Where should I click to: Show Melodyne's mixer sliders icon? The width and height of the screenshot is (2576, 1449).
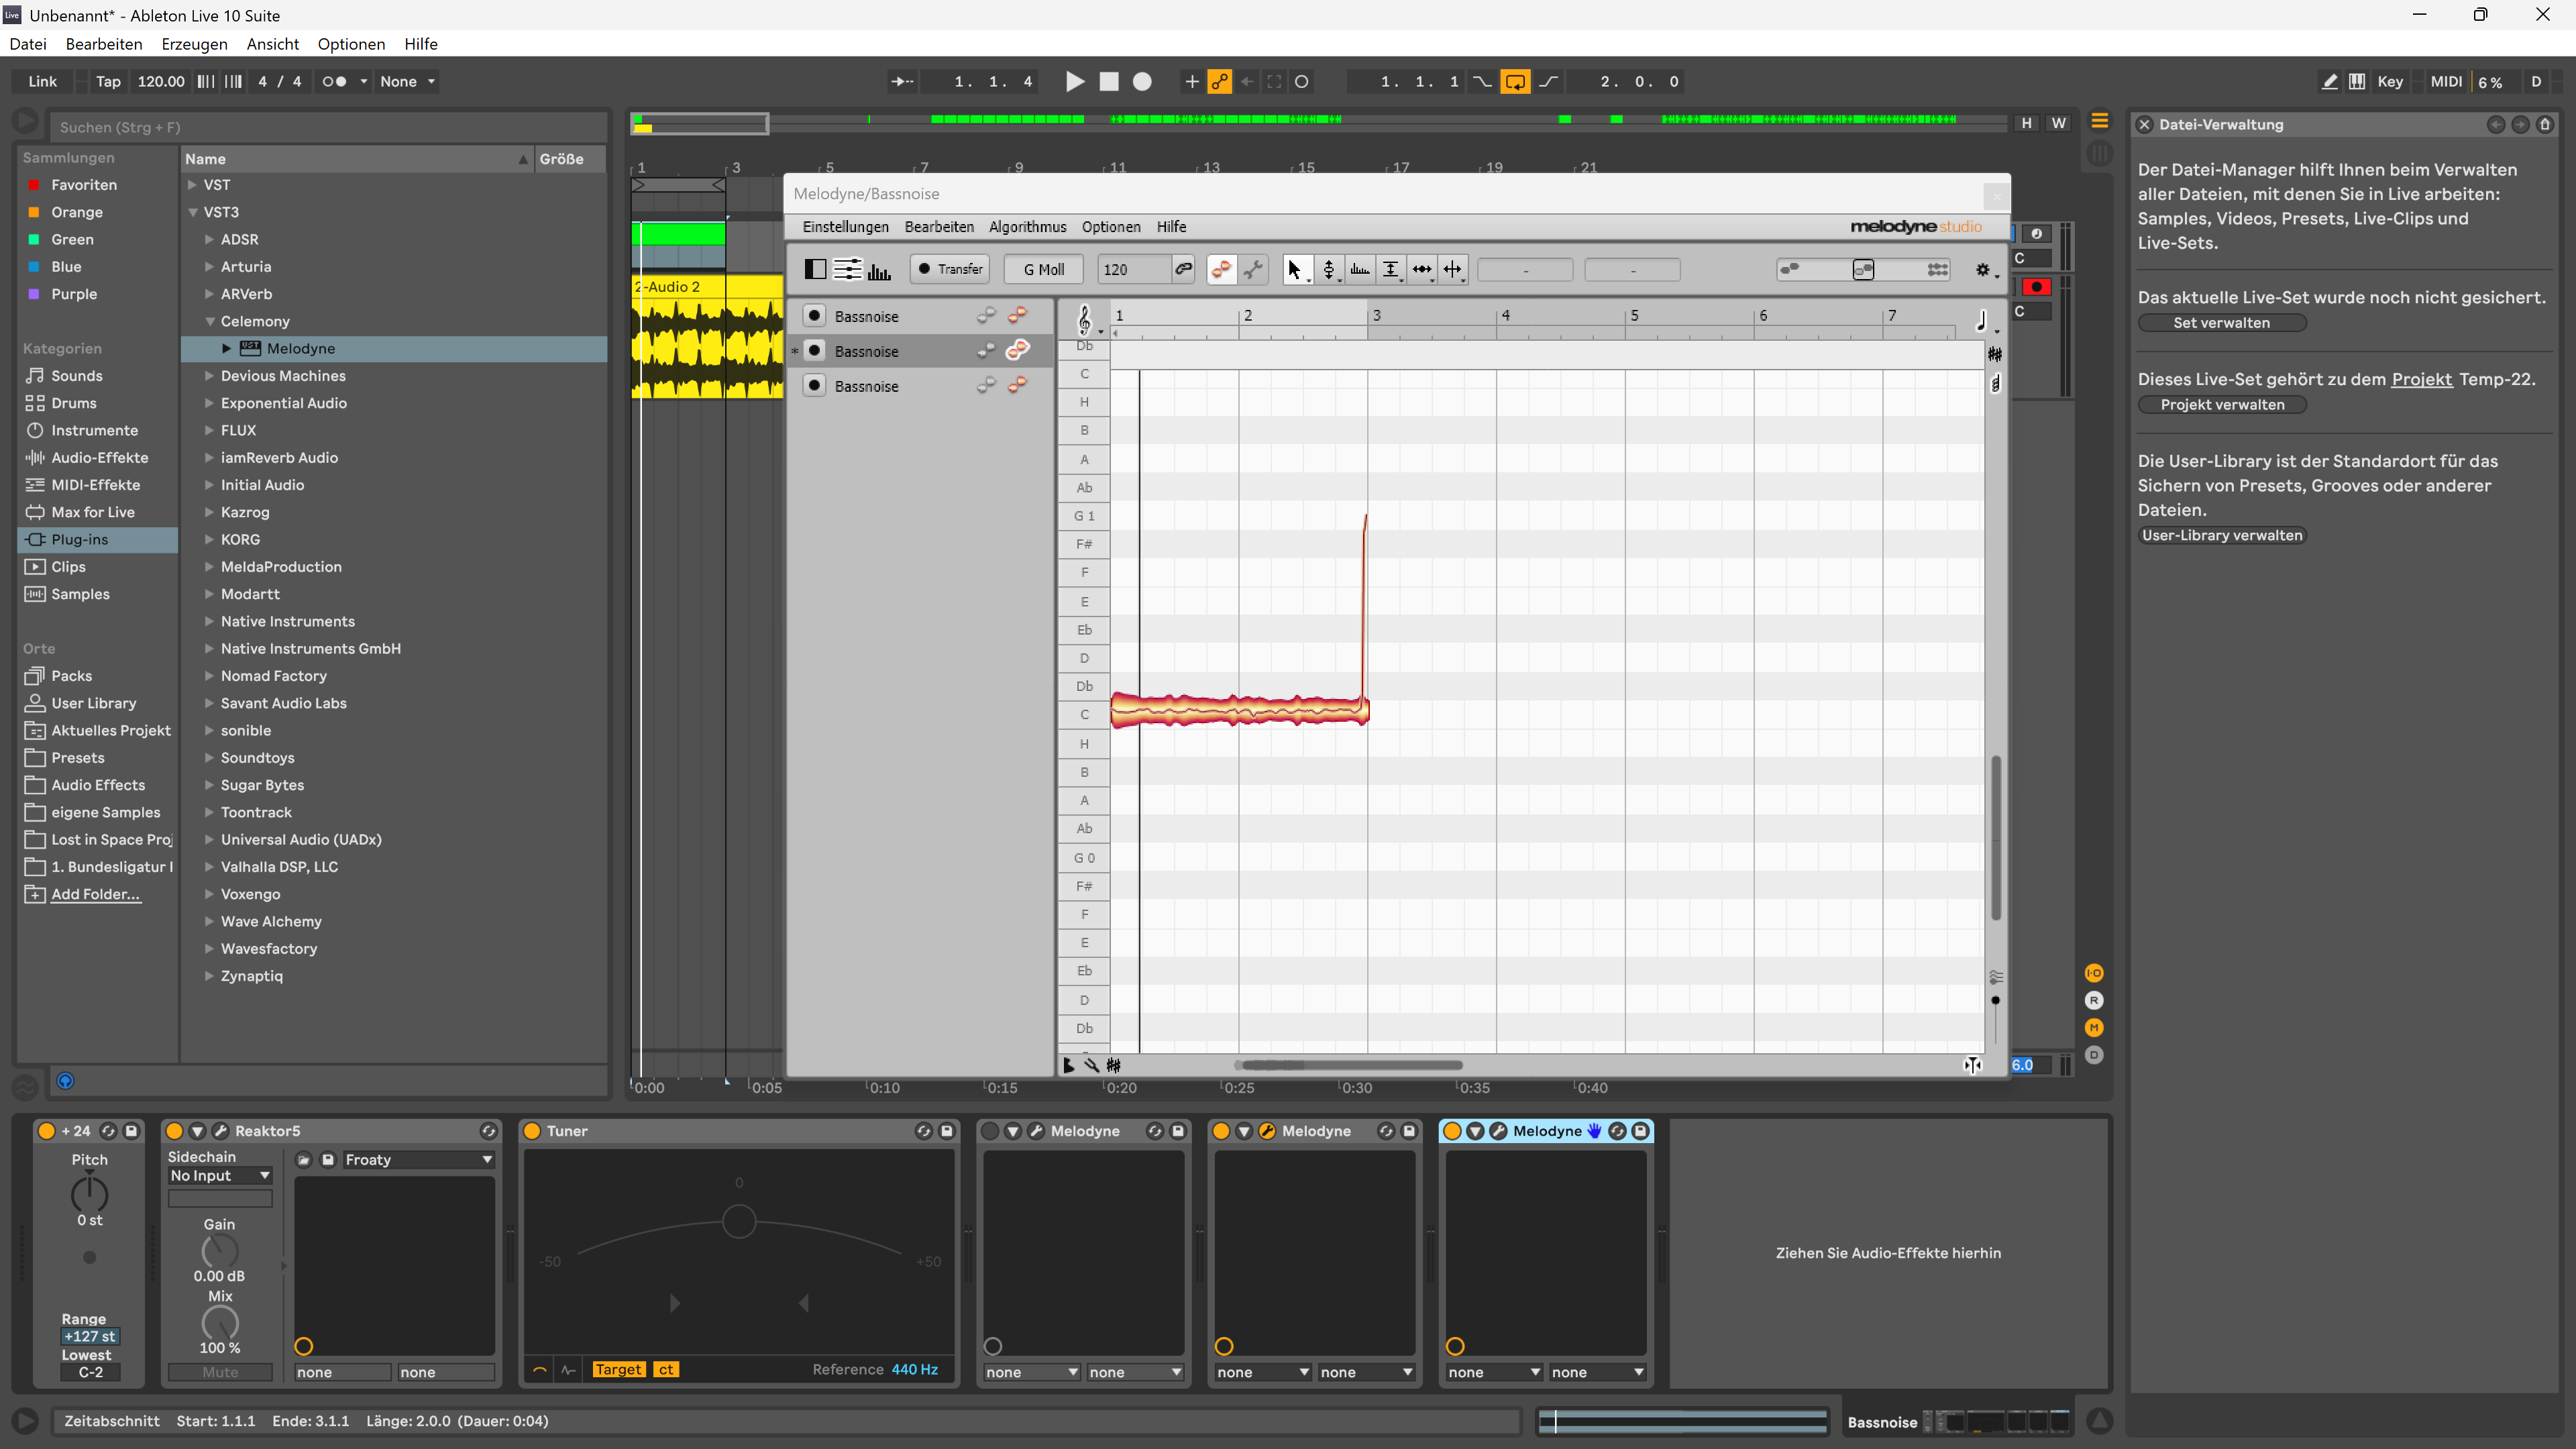[847, 269]
